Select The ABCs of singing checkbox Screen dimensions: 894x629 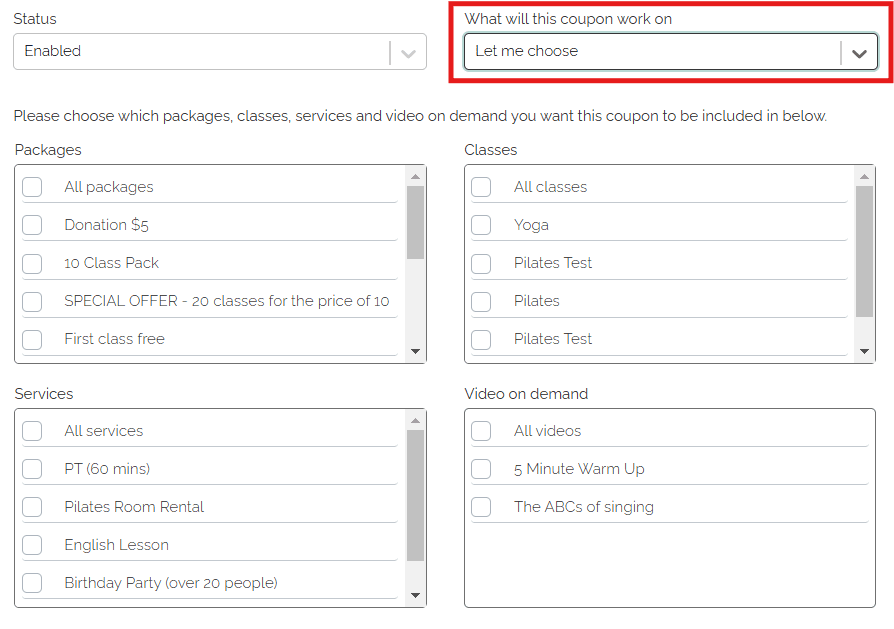point(482,507)
